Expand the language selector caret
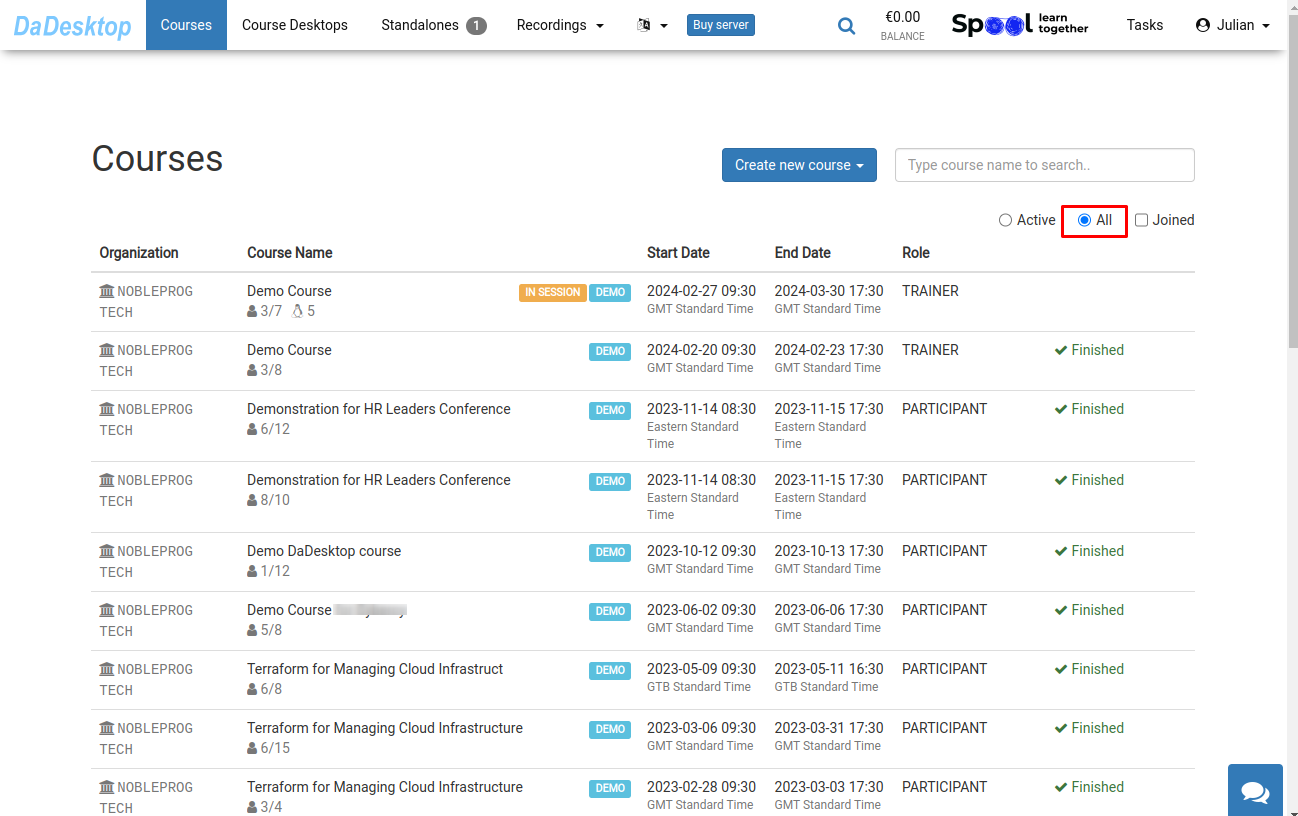Image resolution: width=1298 pixels, height=816 pixels. coord(664,26)
